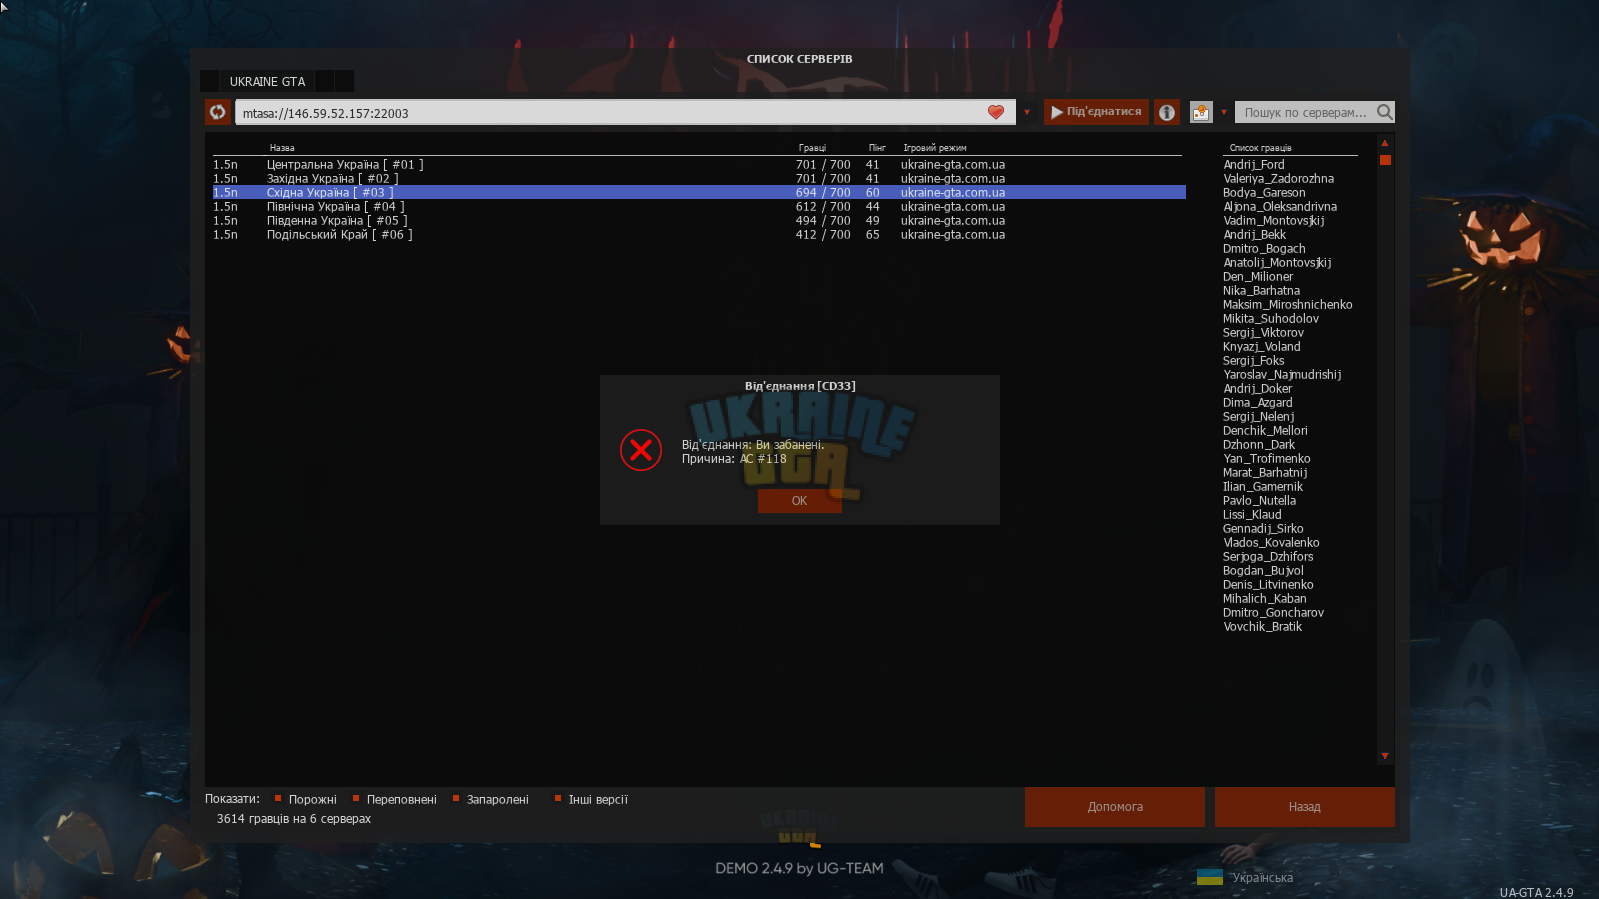Select server 'Подільський Край [ #06 ]'
This screenshot has width=1599, height=899.
699,234
